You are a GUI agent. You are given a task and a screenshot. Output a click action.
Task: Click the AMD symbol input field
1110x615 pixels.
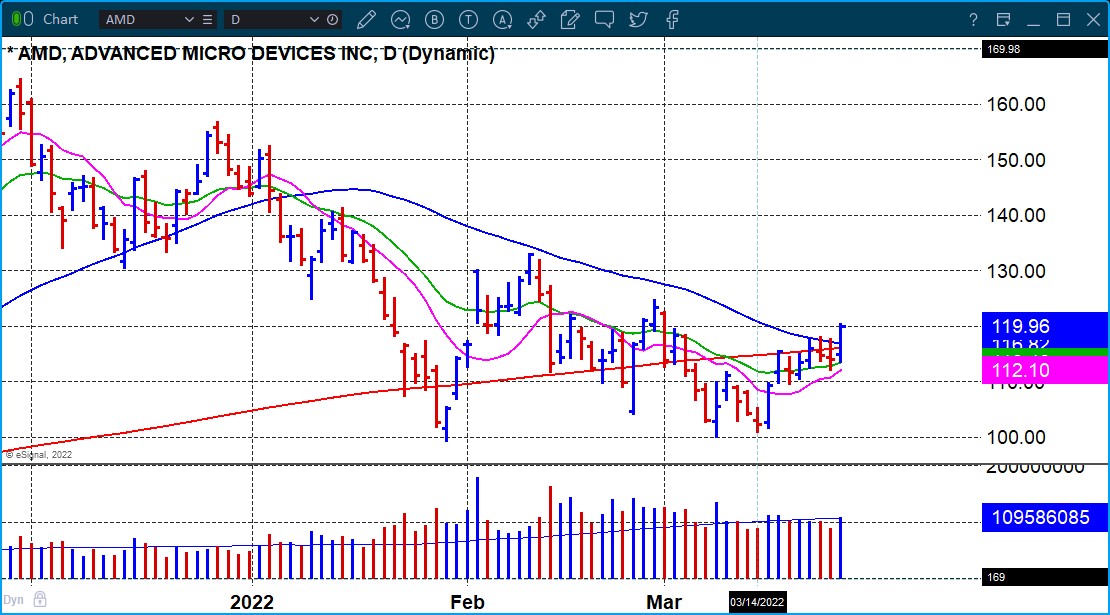point(142,20)
